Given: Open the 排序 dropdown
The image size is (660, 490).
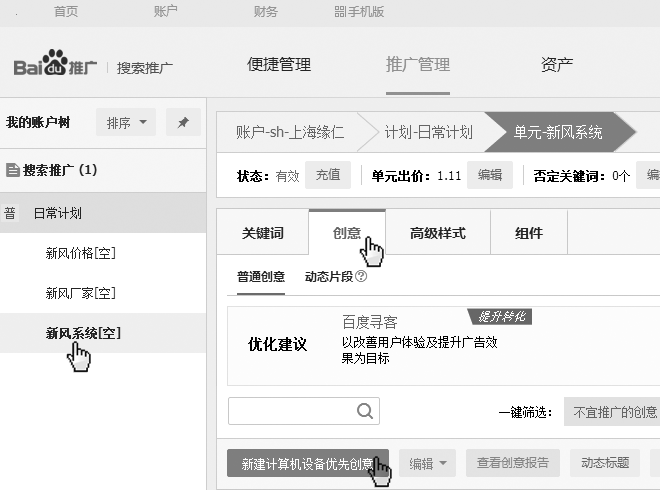Looking at the screenshot, I should 126,123.
